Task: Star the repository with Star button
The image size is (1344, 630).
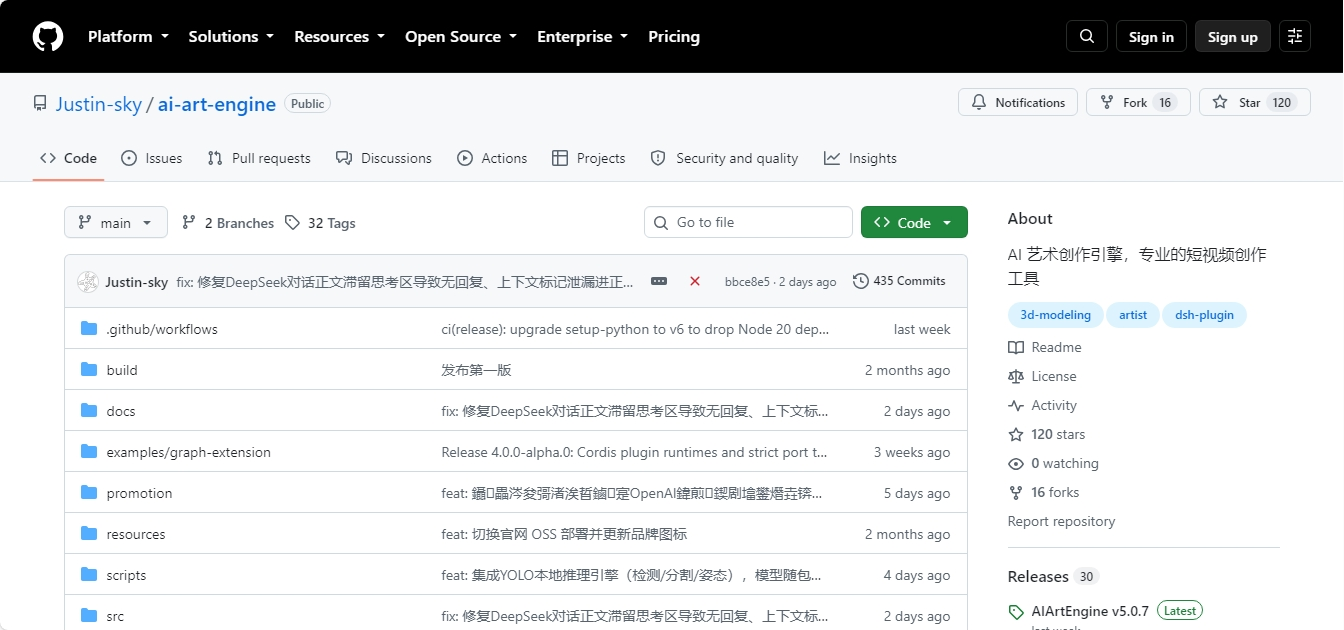Action: (1255, 102)
